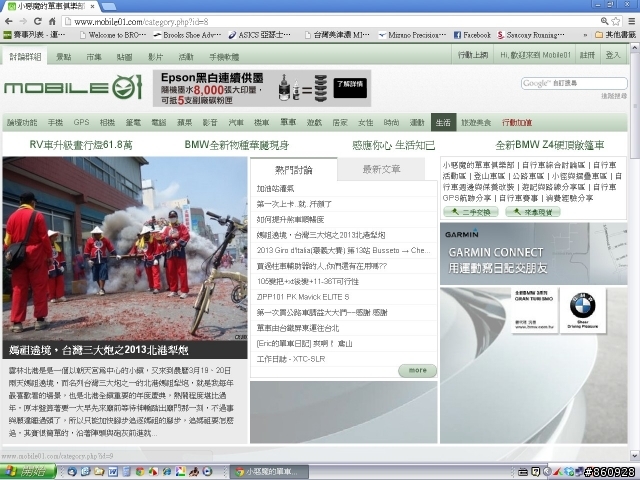The image size is (640, 480).
Task: Click the BMW logo advertisement tile
Action: tap(582, 311)
